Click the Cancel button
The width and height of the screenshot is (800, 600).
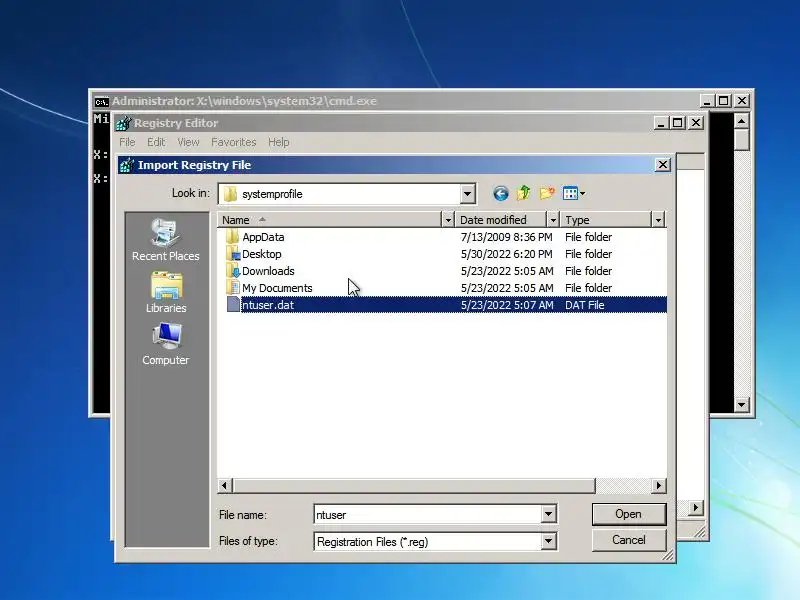point(629,540)
